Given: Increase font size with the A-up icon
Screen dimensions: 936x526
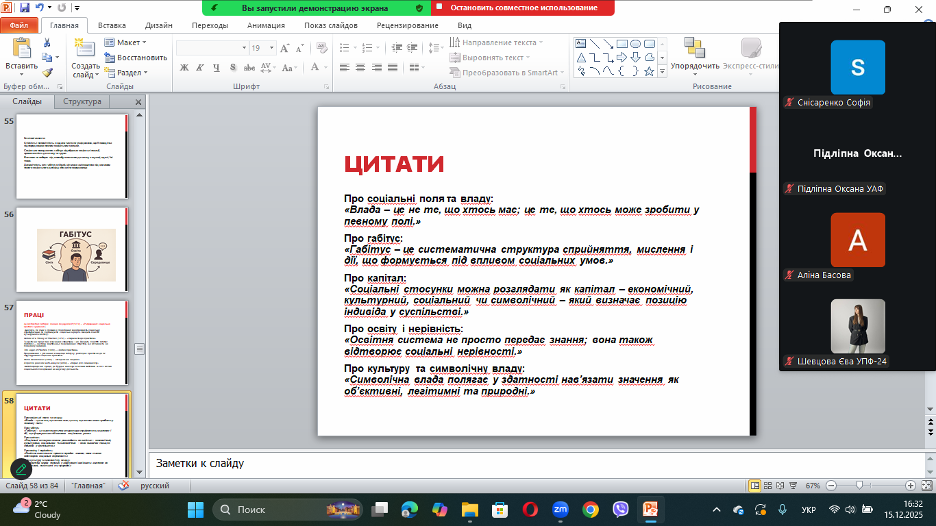Looking at the screenshot, I should pyautogui.click(x=285, y=48).
